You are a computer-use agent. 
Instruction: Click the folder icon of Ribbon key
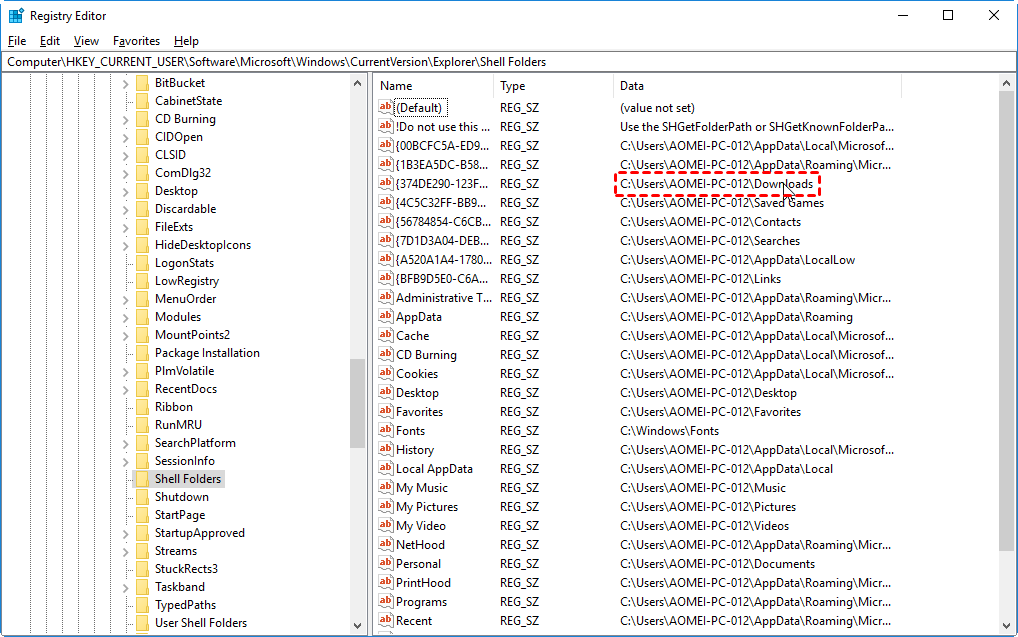[142, 406]
